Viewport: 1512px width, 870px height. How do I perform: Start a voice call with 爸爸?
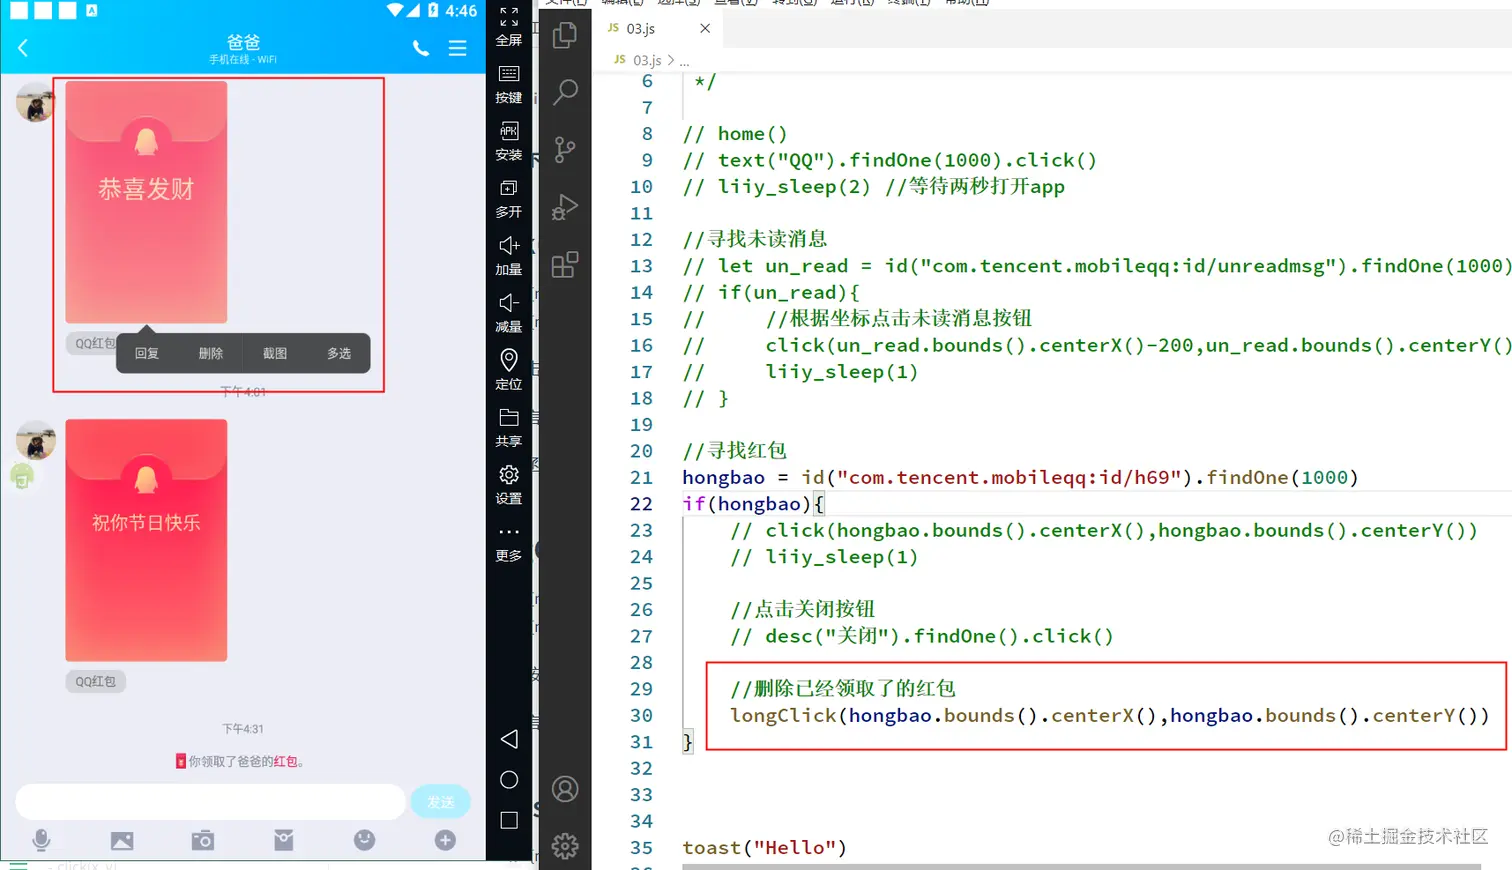point(421,48)
